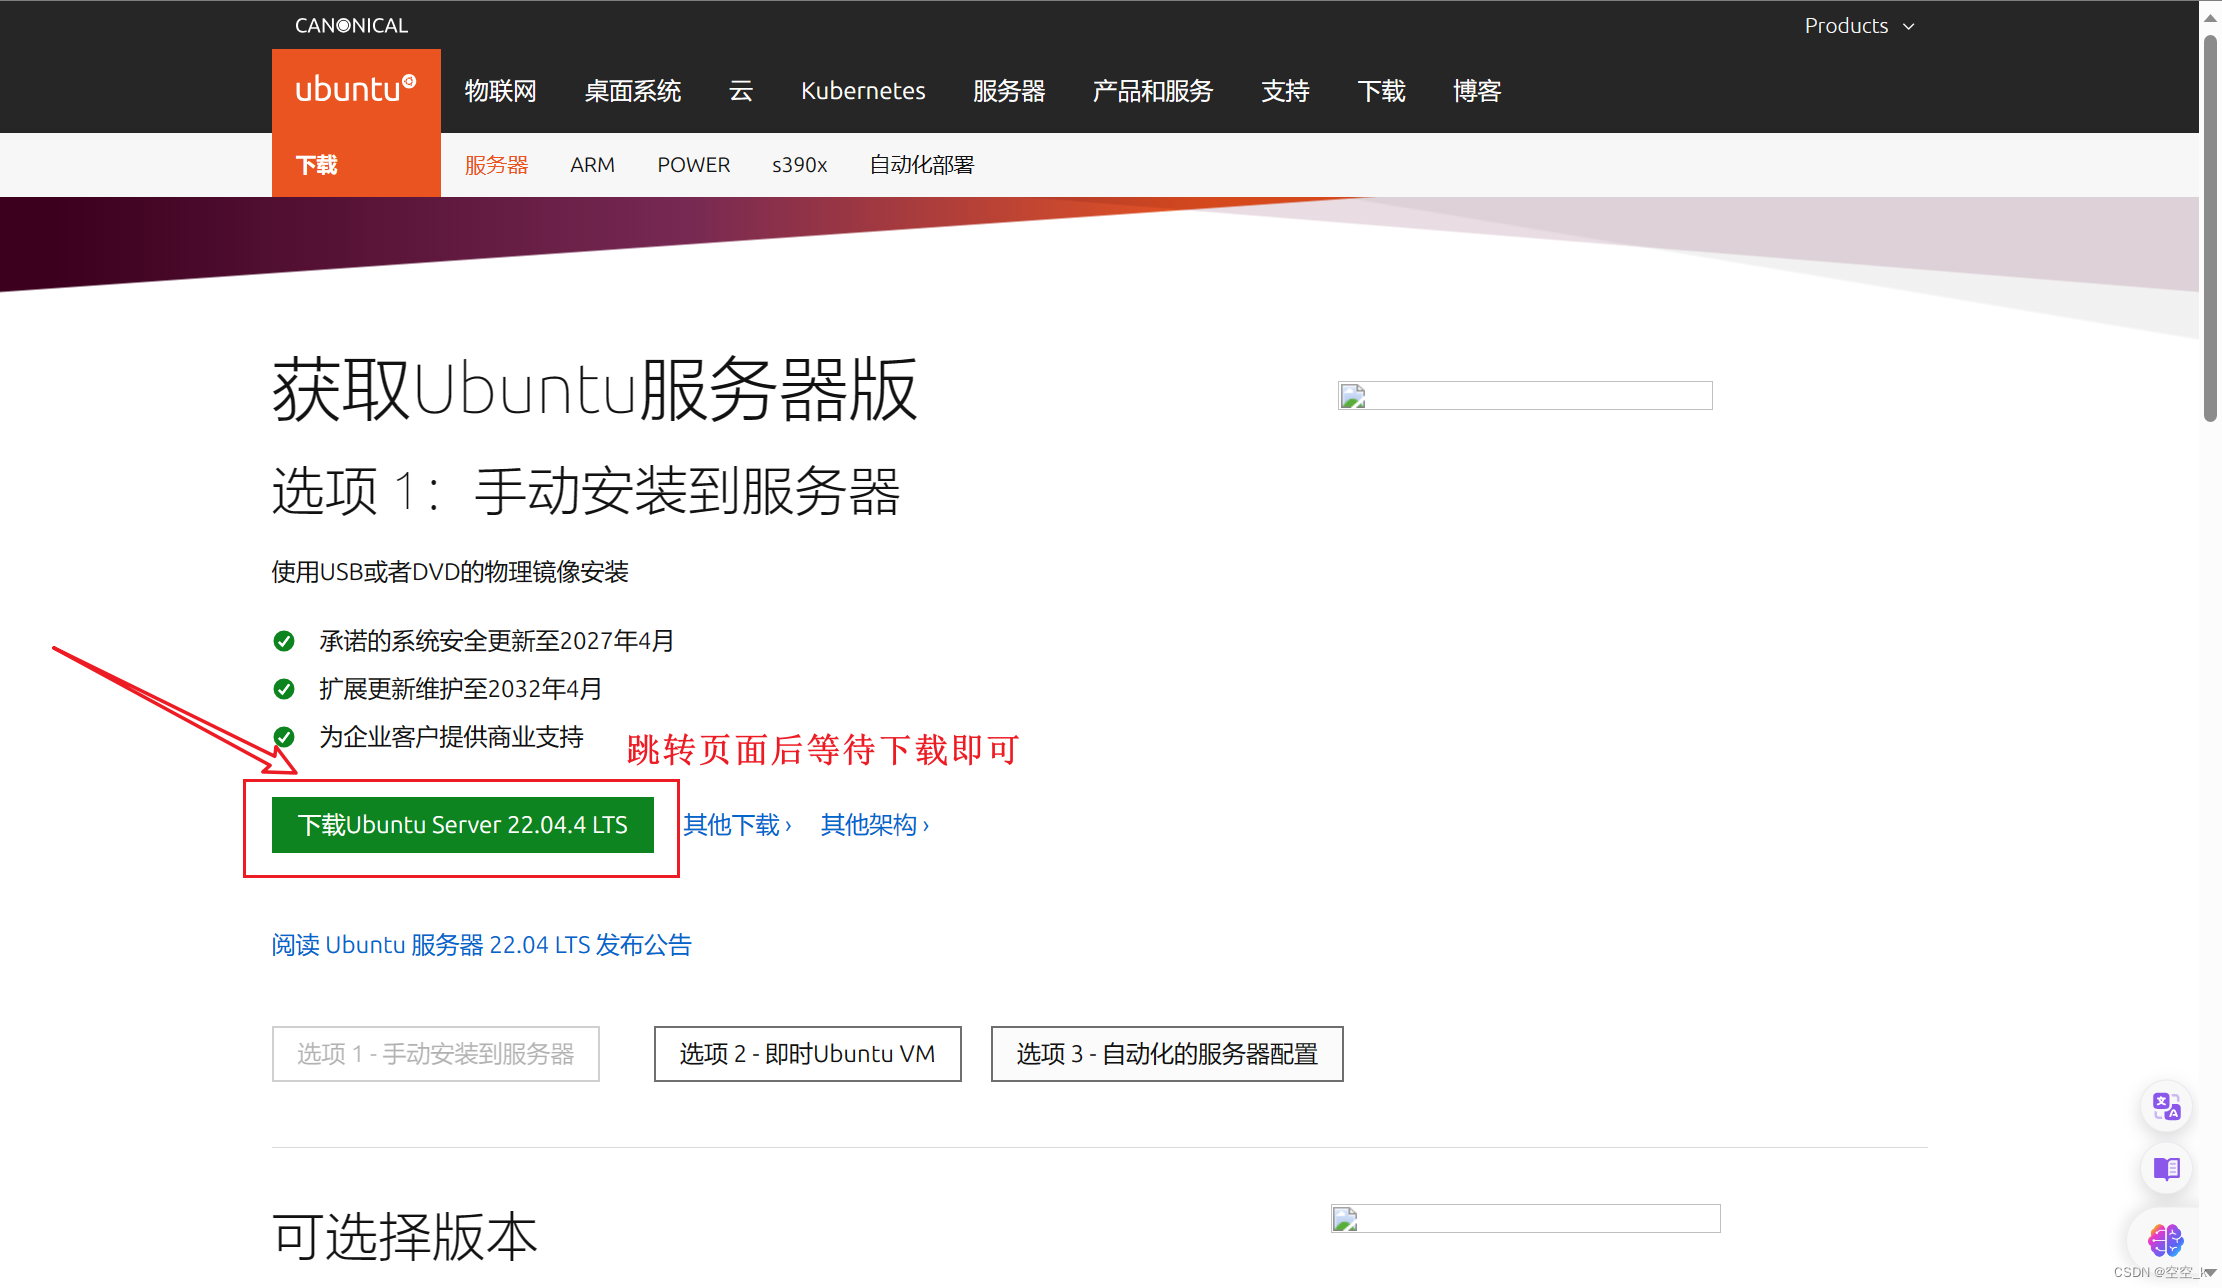Open the Canonical logo link
This screenshot has height=1288, width=2222.
click(351, 25)
